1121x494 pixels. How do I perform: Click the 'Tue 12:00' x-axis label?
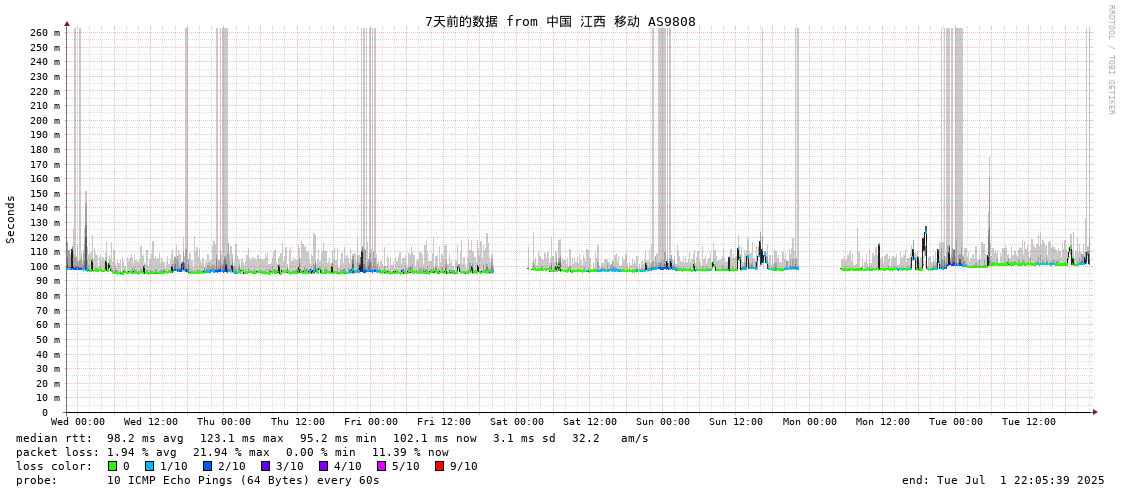pyautogui.click(x=1029, y=423)
